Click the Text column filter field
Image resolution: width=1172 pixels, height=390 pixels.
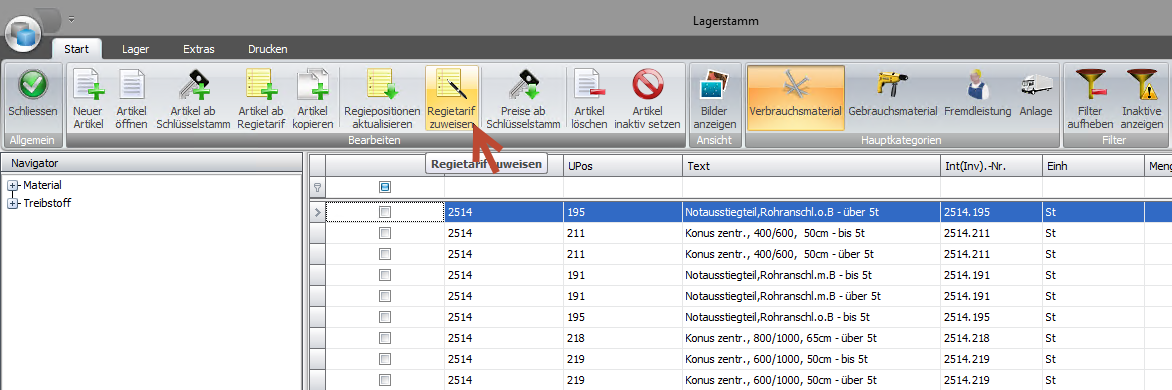click(811, 188)
